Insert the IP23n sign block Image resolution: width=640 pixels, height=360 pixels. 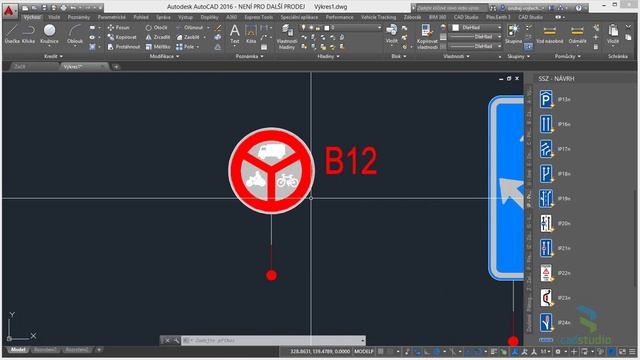coord(546,298)
